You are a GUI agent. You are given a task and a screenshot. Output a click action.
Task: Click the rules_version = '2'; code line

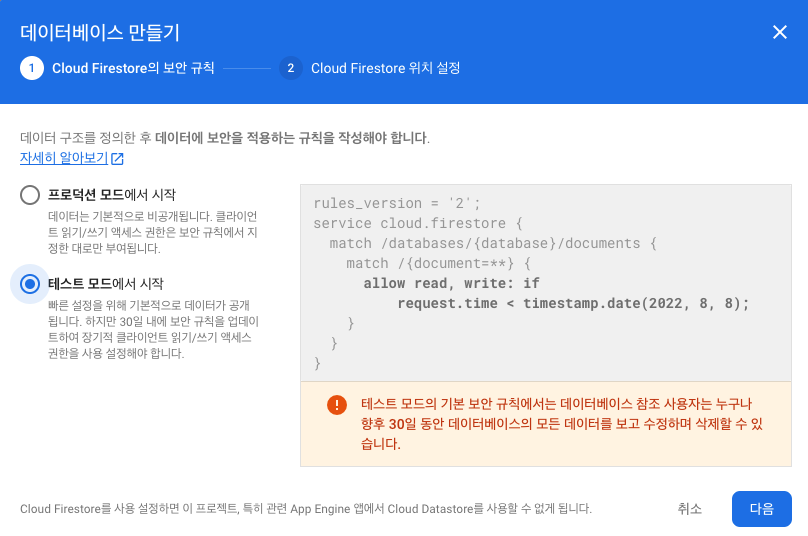397,203
